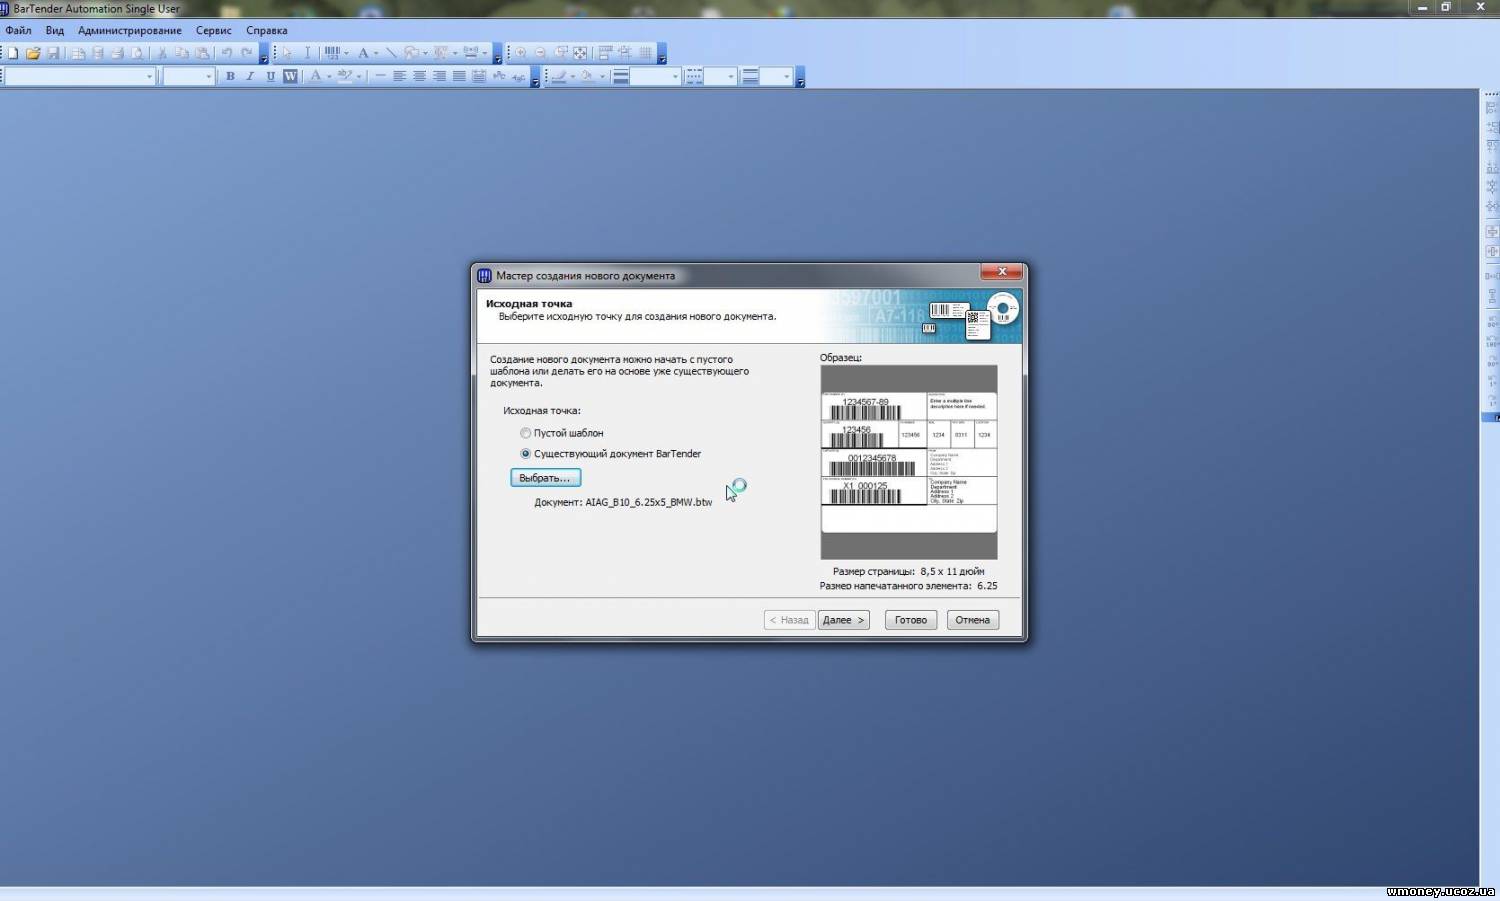1500x901 pixels.
Task: Expand the text tool dropdown arrow
Action: 376,53
